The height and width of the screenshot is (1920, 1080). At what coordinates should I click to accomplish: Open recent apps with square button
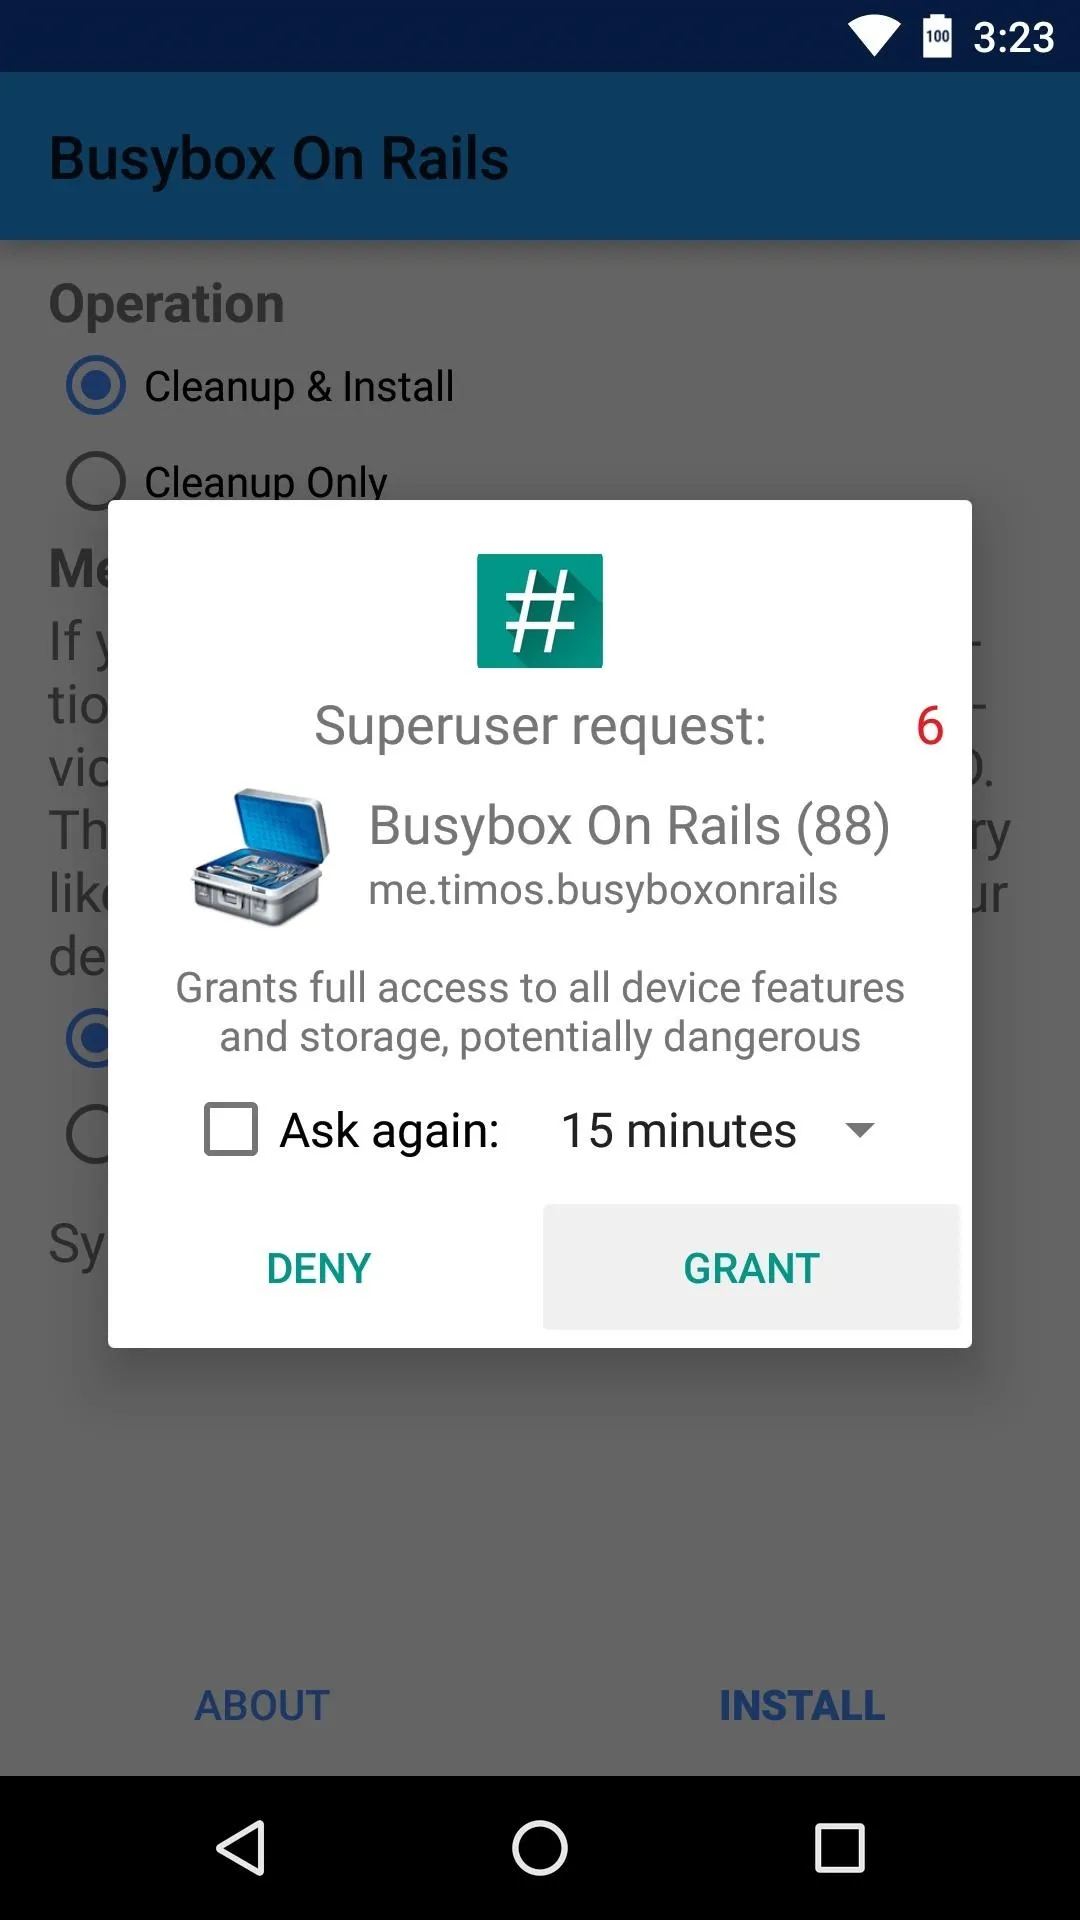point(839,1847)
